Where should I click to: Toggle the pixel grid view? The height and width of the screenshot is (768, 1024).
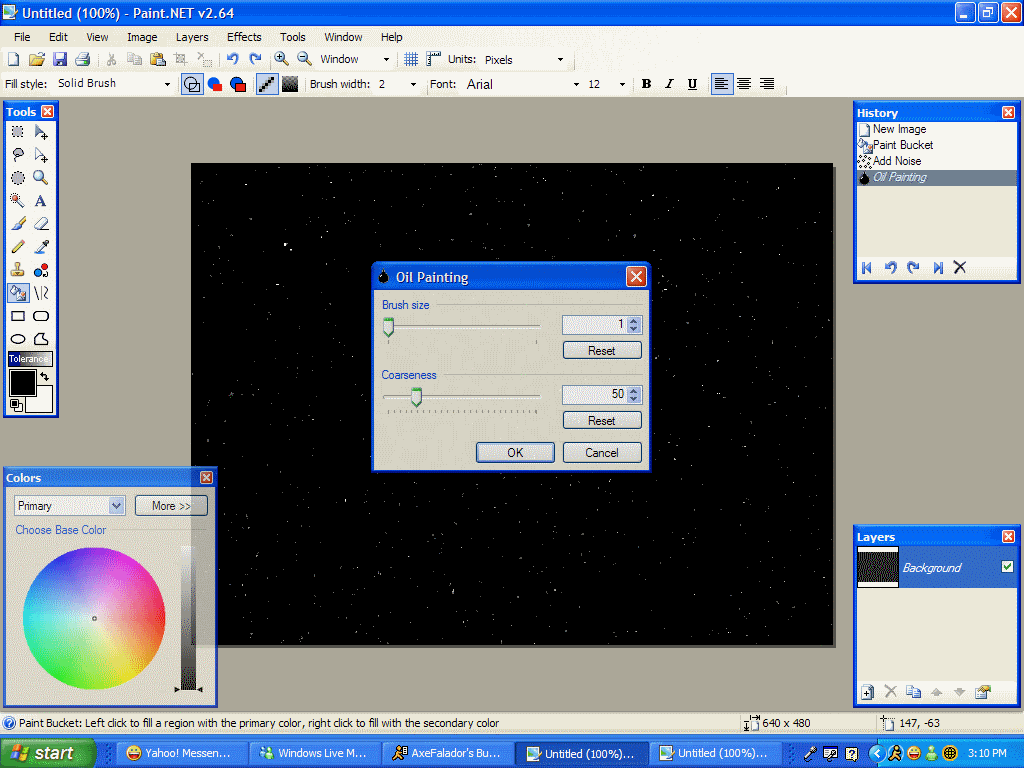(x=411, y=60)
